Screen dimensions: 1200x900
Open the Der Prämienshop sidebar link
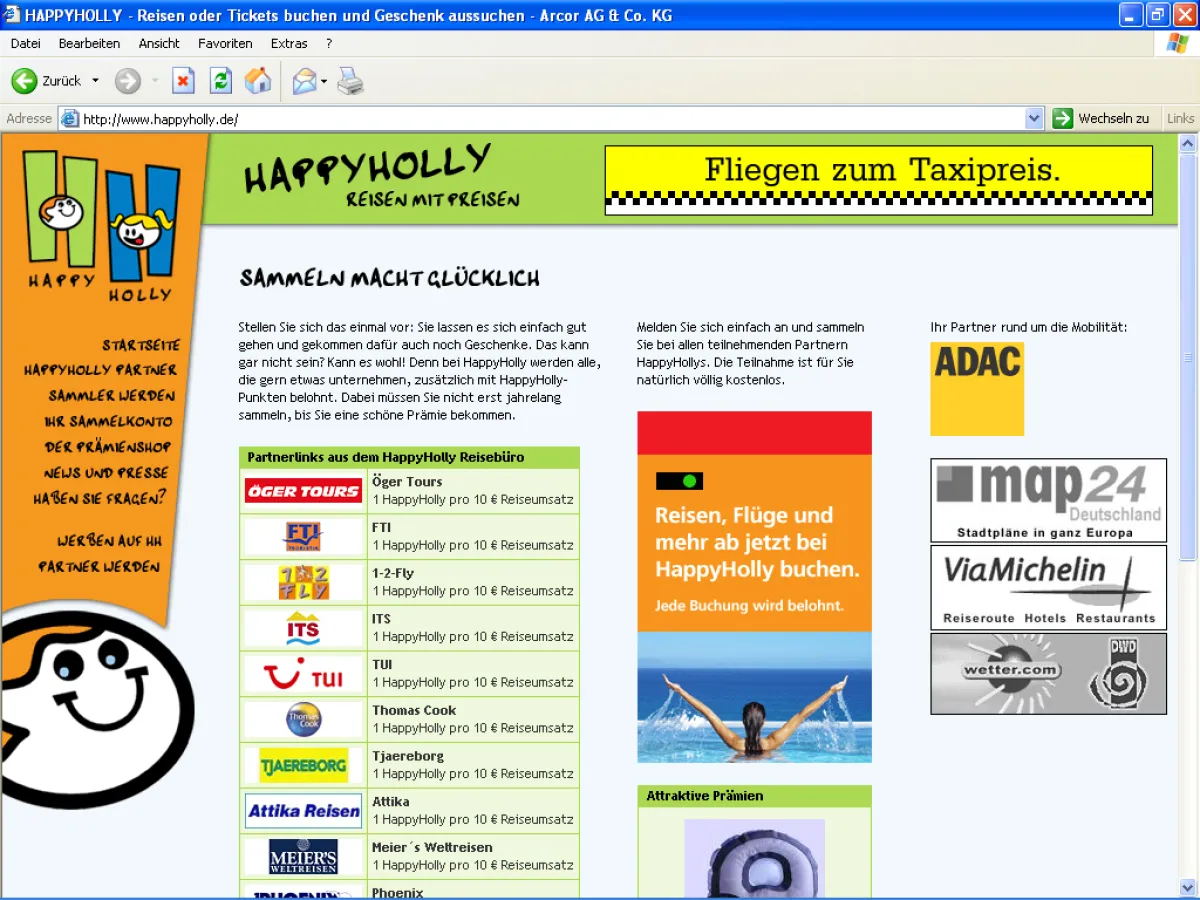click(x=108, y=447)
